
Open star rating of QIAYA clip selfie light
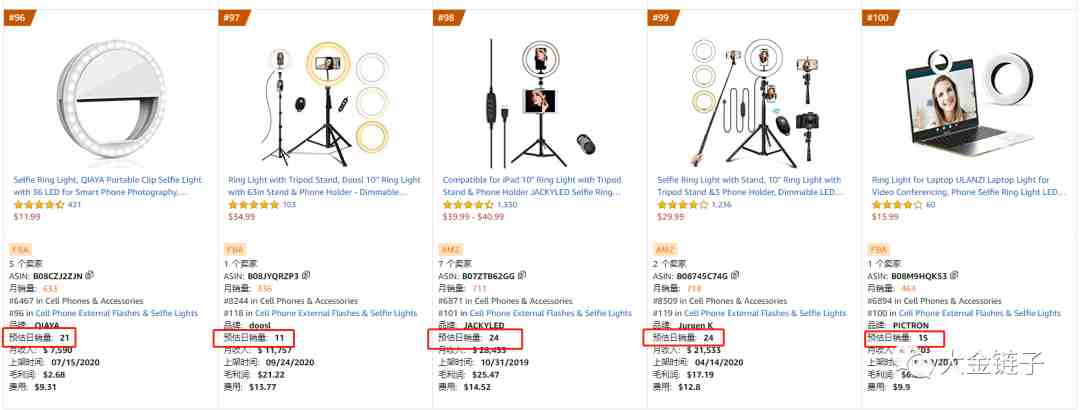coord(39,205)
